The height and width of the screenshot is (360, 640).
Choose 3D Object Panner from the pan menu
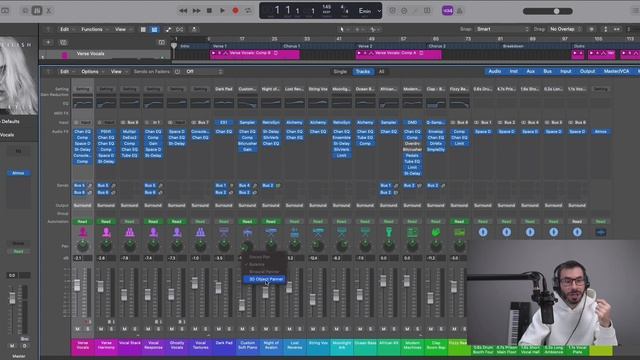click(265, 279)
